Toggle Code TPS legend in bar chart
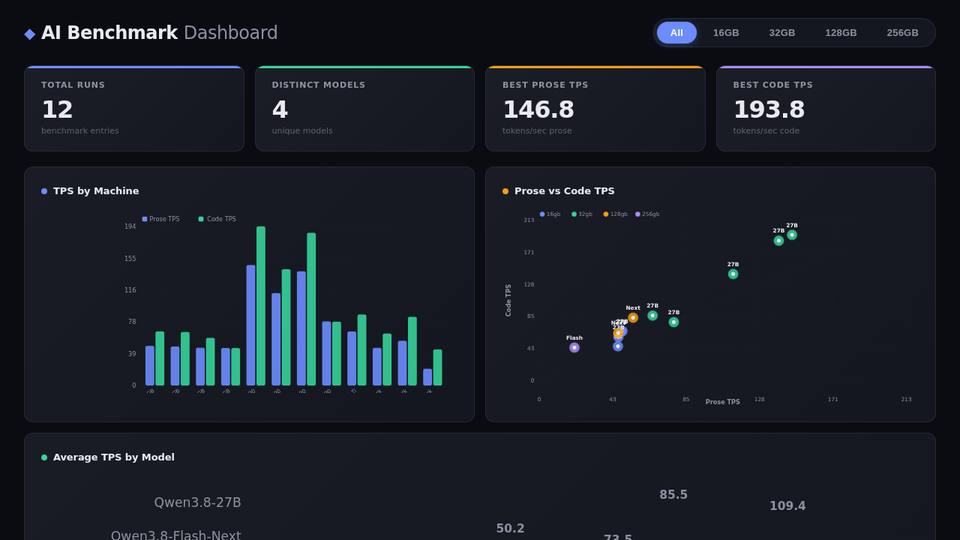The image size is (960, 540). tap(217, 219)
